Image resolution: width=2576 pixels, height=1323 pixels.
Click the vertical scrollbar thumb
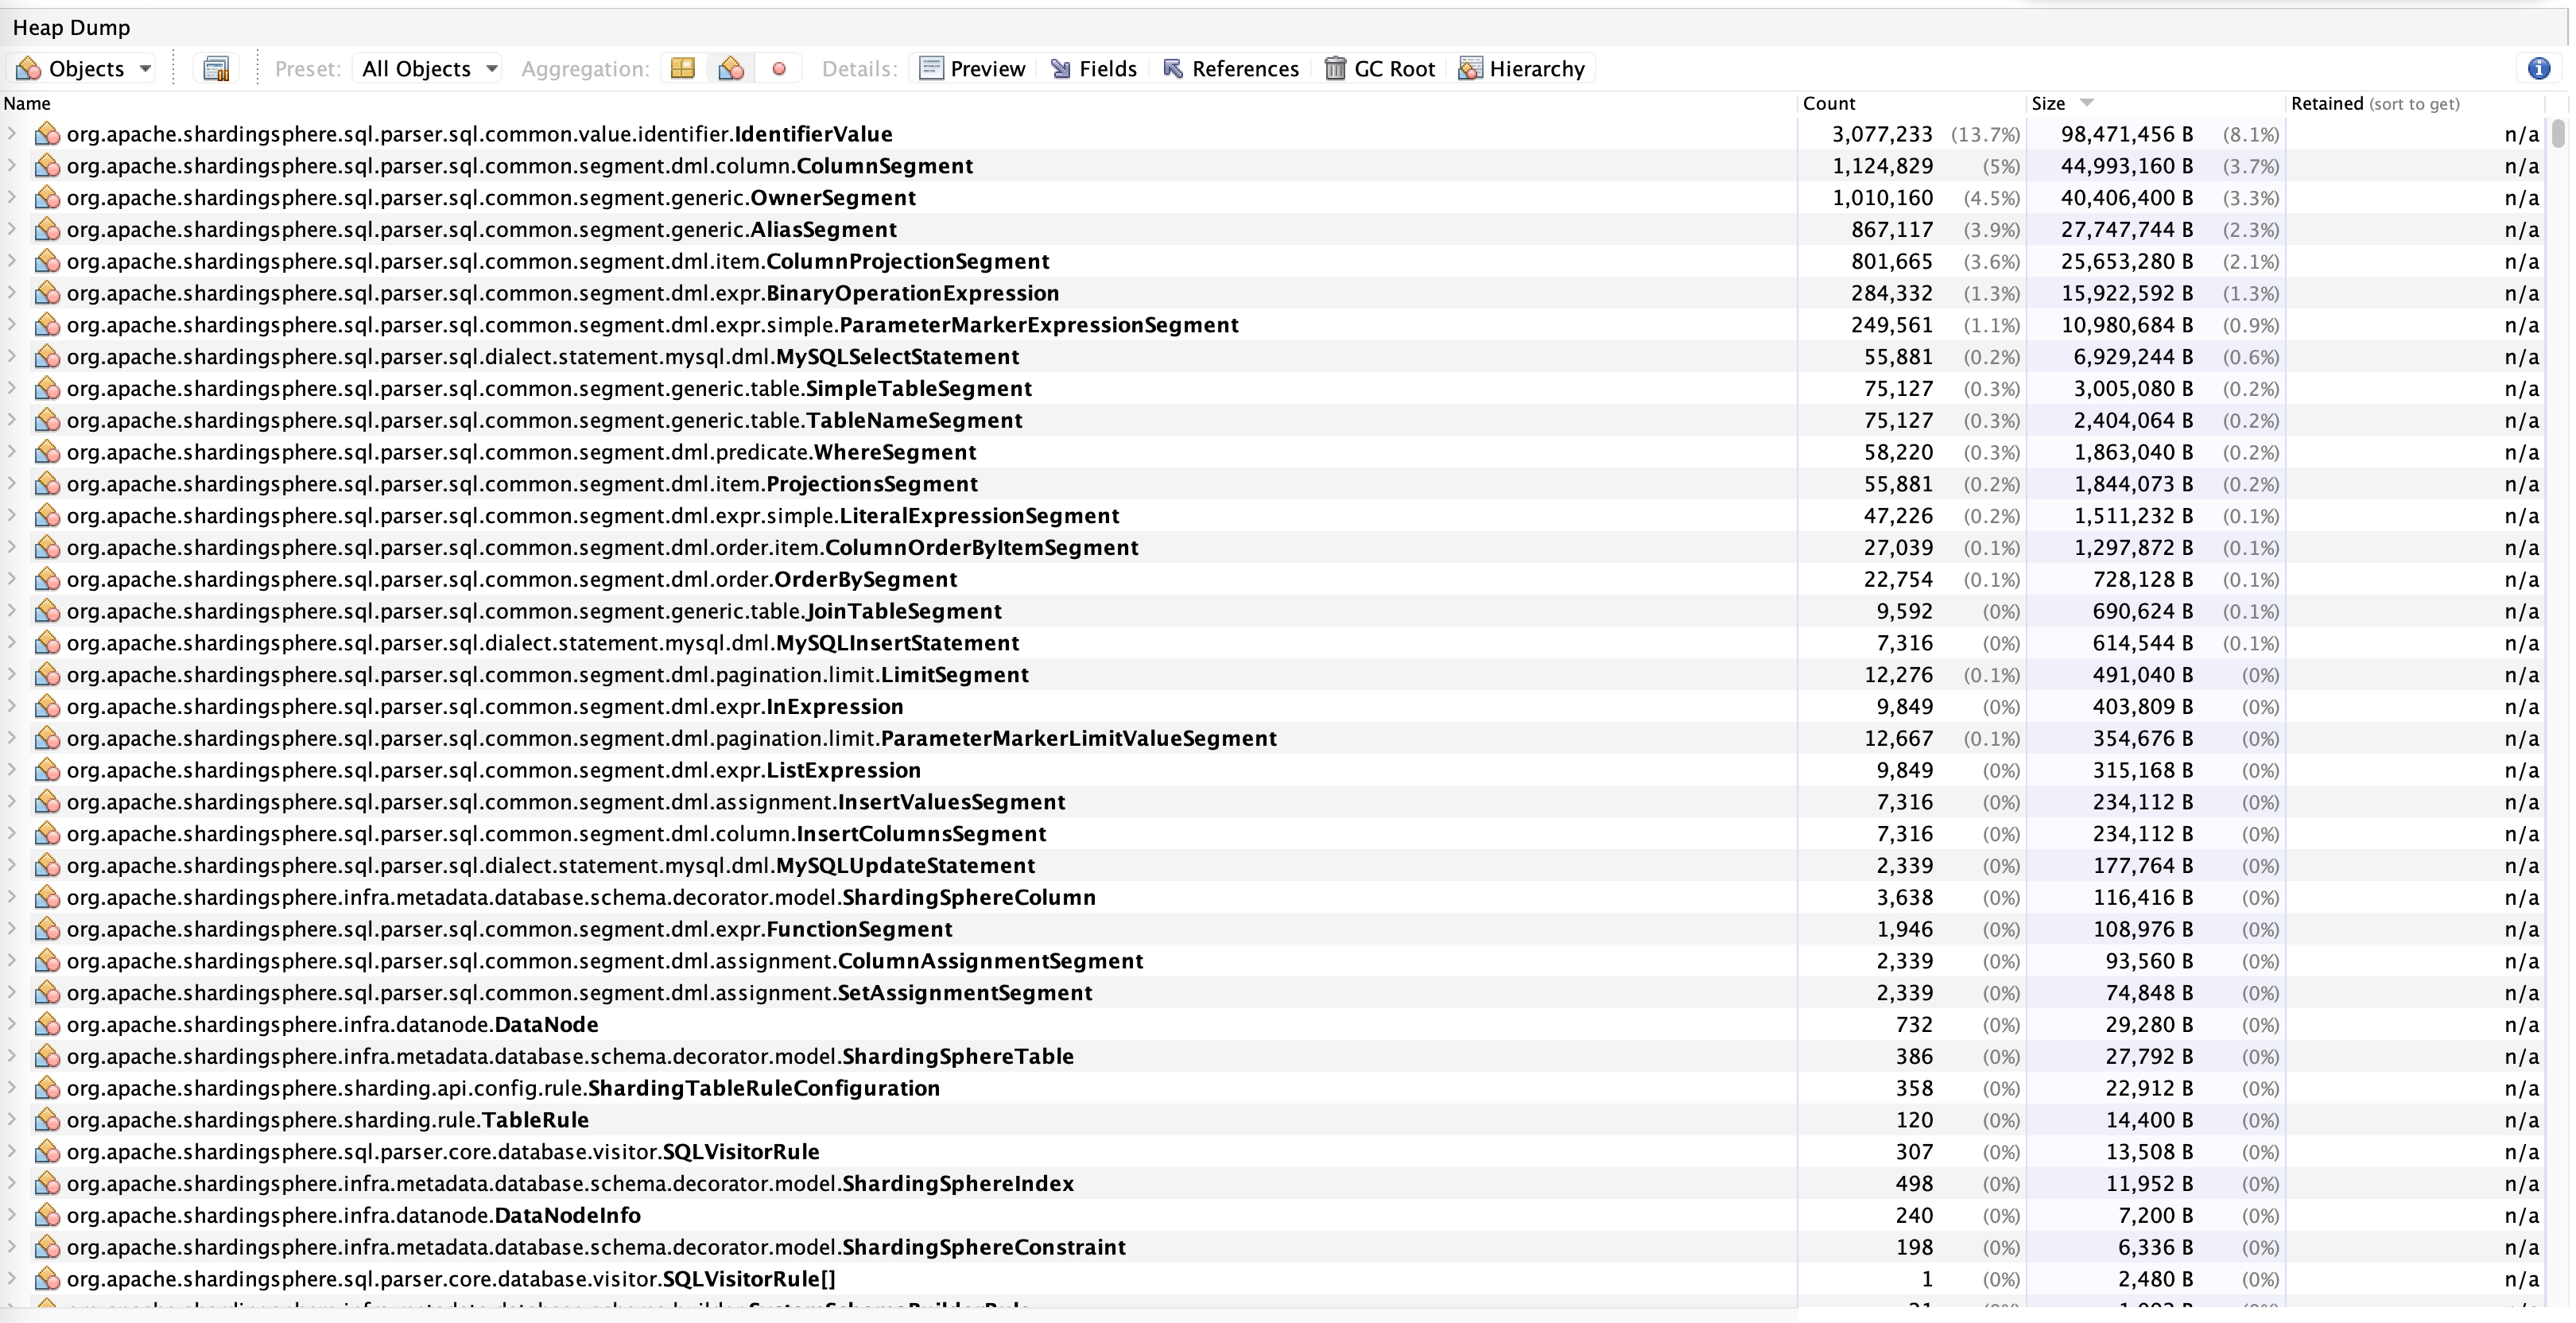[2558, 134]
